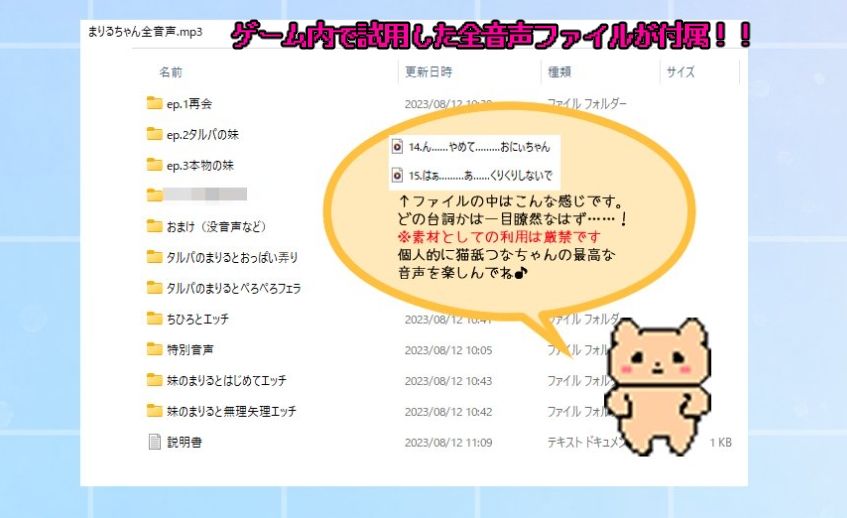
Task: Click the 2023/08/12 10:05 date for 特別音声
Action: pos(448,351)
